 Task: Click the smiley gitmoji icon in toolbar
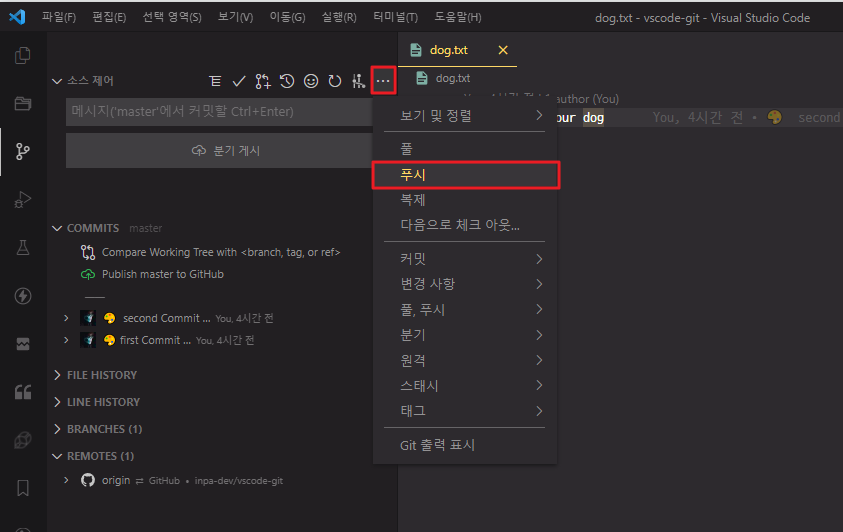point(311,81)
